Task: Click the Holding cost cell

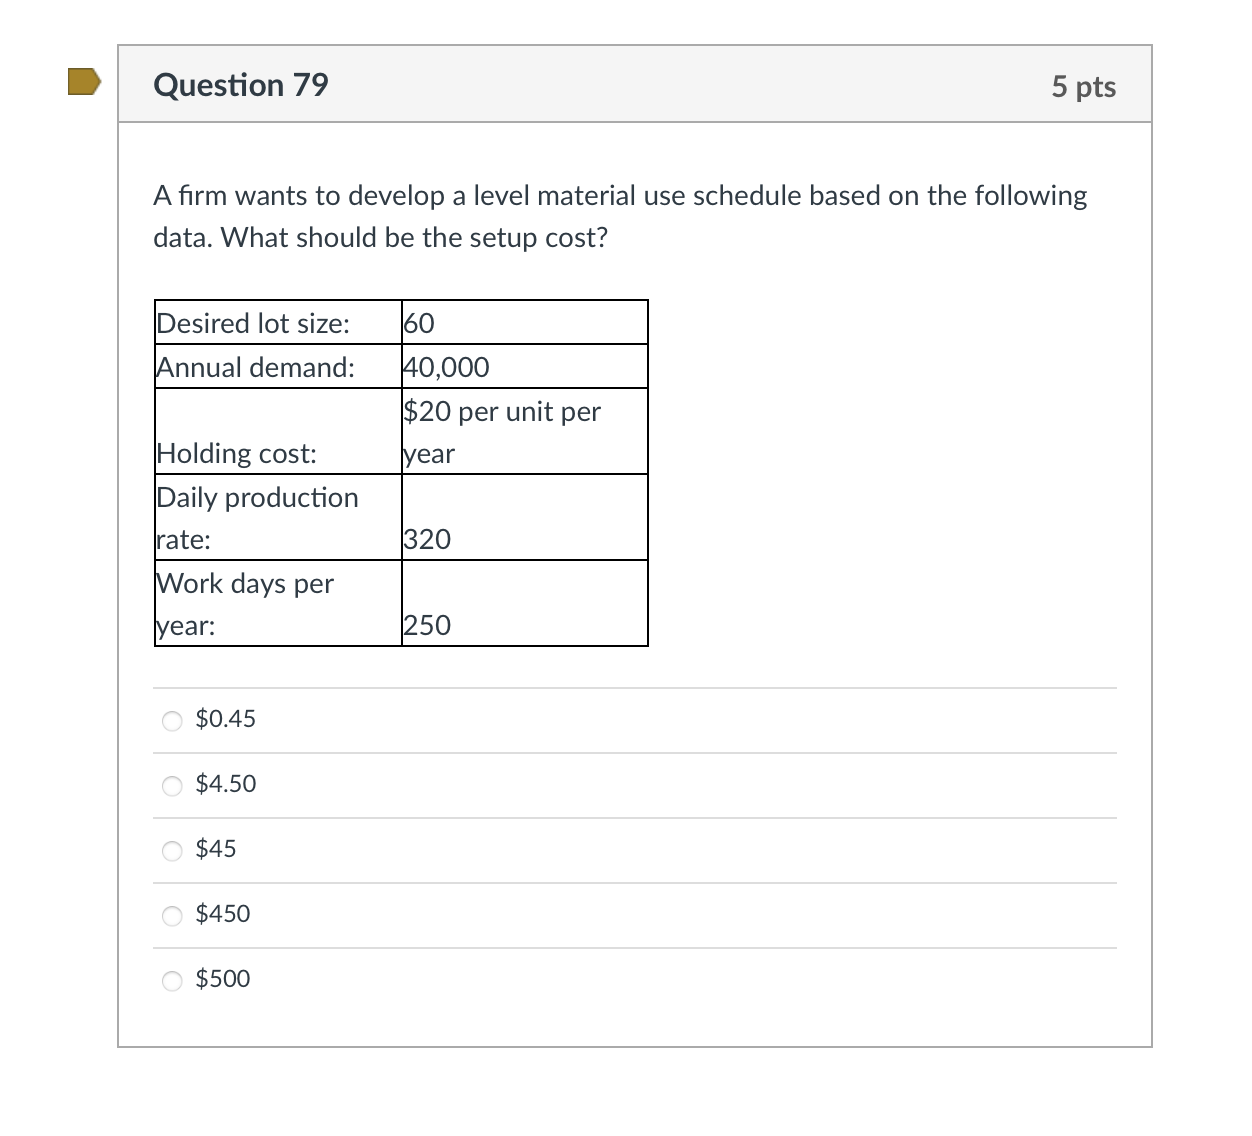Action: 237,453
